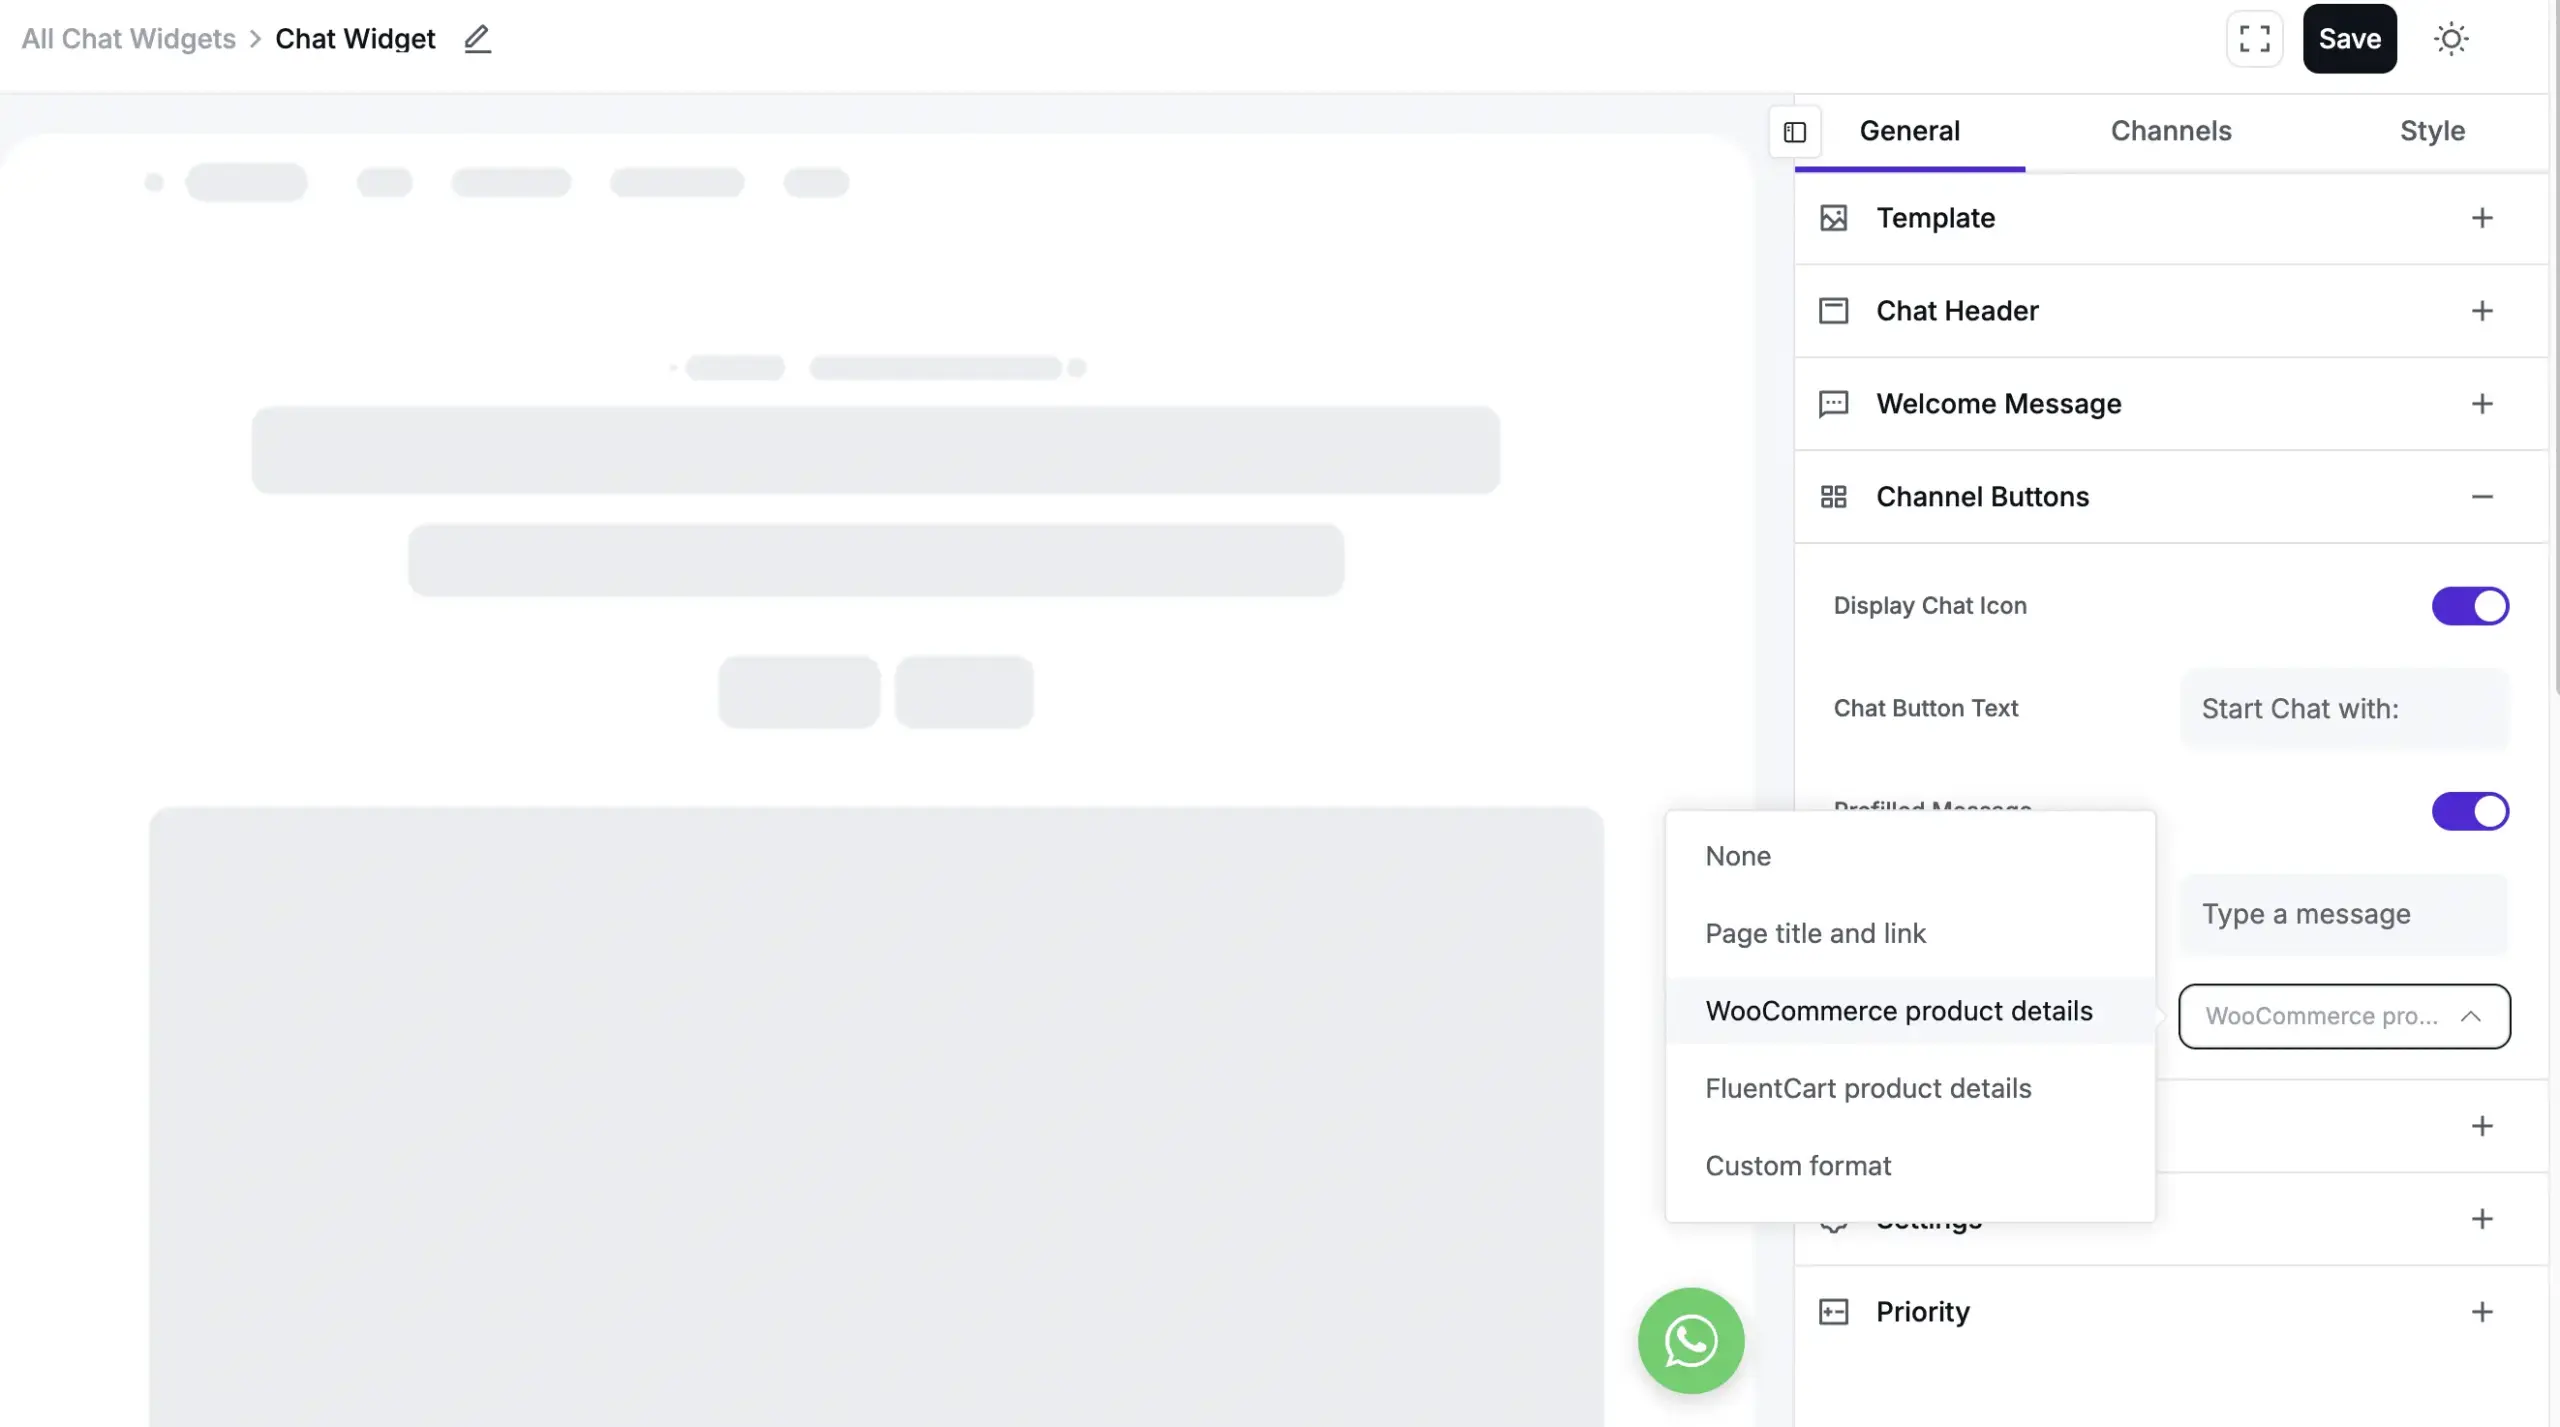Expand the Chat Header section

tap(2482, 311)
